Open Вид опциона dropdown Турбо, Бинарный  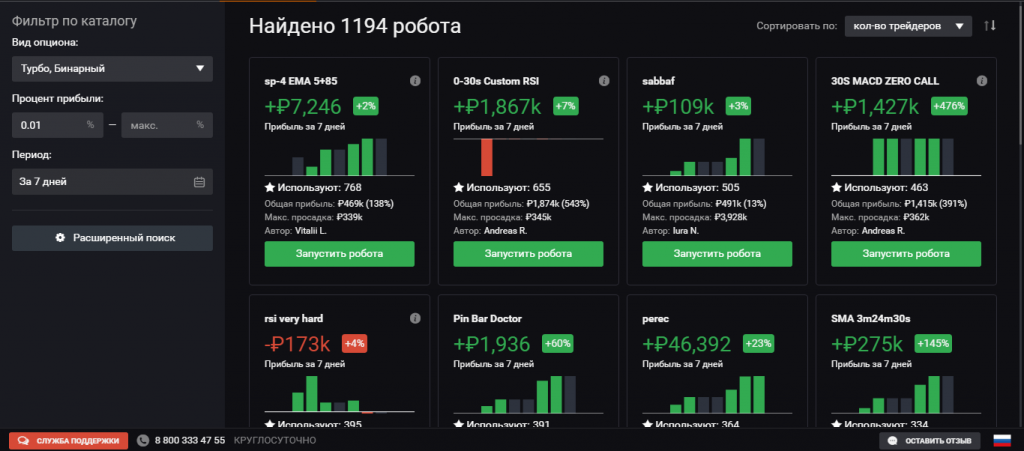tap(112, 69)
